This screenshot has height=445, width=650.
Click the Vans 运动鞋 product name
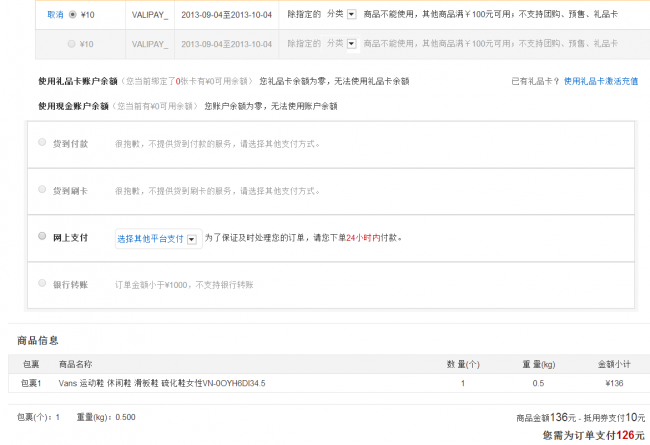162,383
